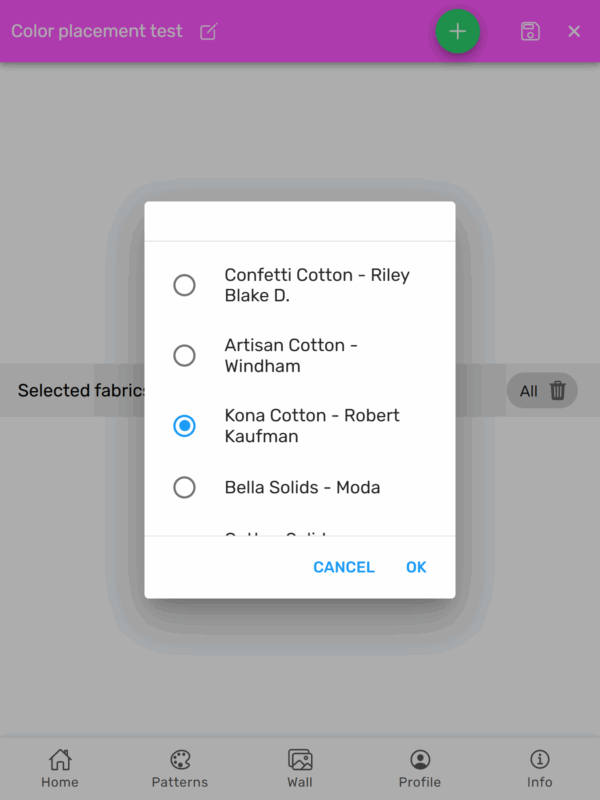This screenshot has height=800, width=600.
Task: Click the trash delete icon
Action: [558, 391]
